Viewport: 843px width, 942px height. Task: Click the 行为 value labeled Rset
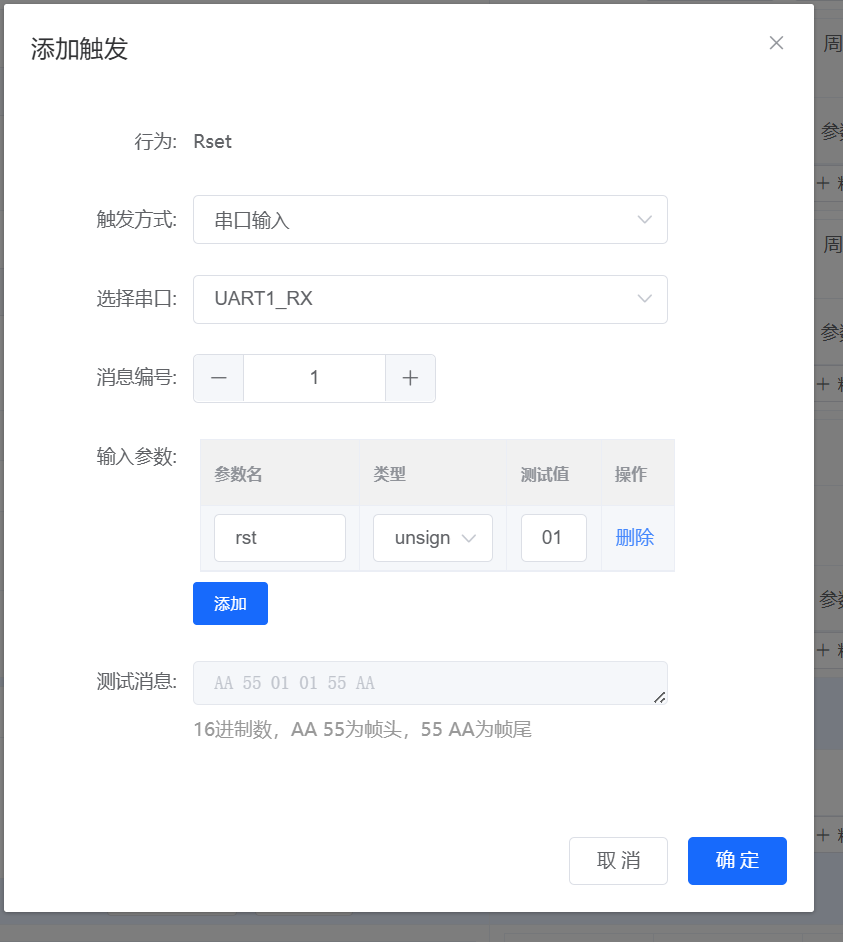[x=212, y=141]
